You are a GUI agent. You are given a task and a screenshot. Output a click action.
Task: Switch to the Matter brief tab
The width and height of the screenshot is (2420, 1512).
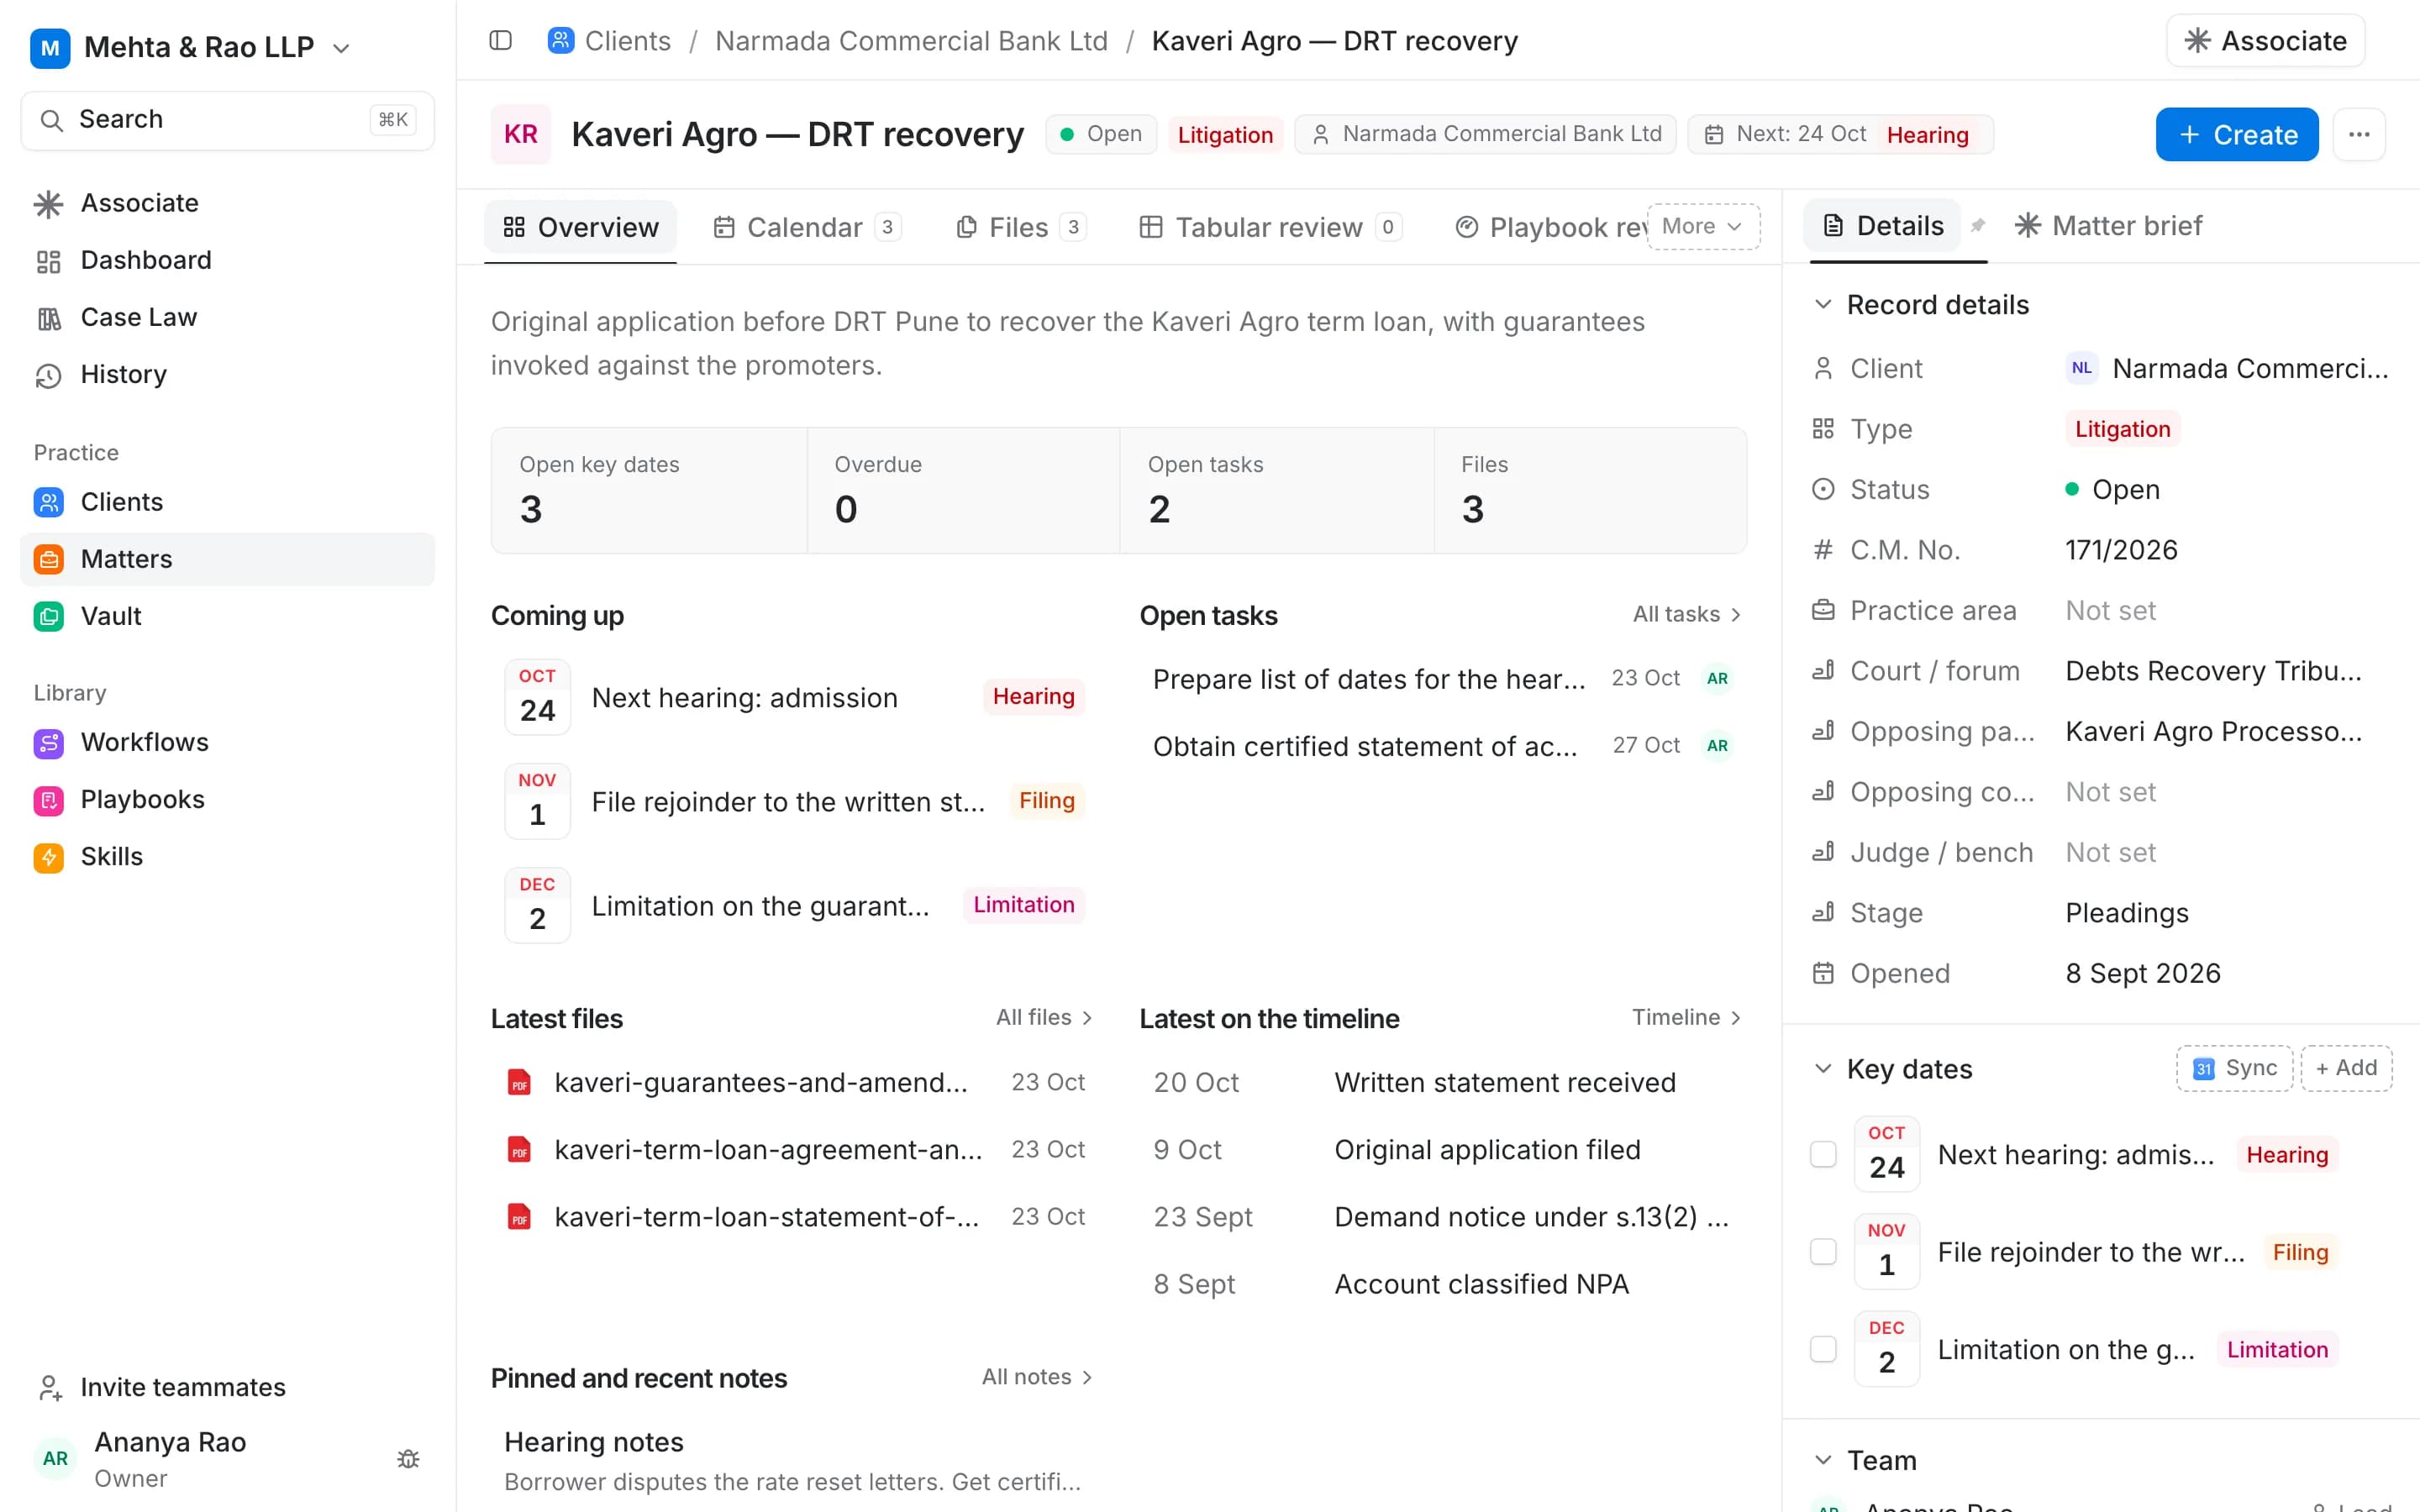[2108, 226]
